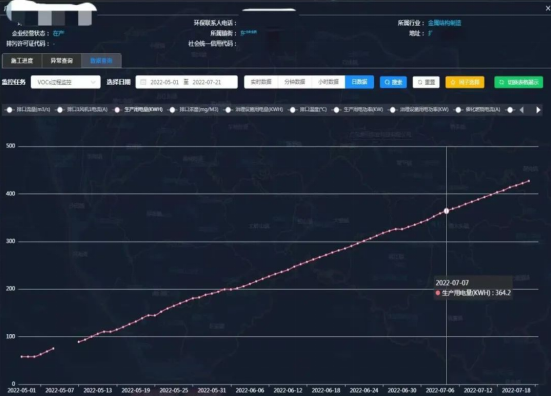
Task: Switch to the 施工进度 tab
Action: pyautogui.click(x=22, y=60)
